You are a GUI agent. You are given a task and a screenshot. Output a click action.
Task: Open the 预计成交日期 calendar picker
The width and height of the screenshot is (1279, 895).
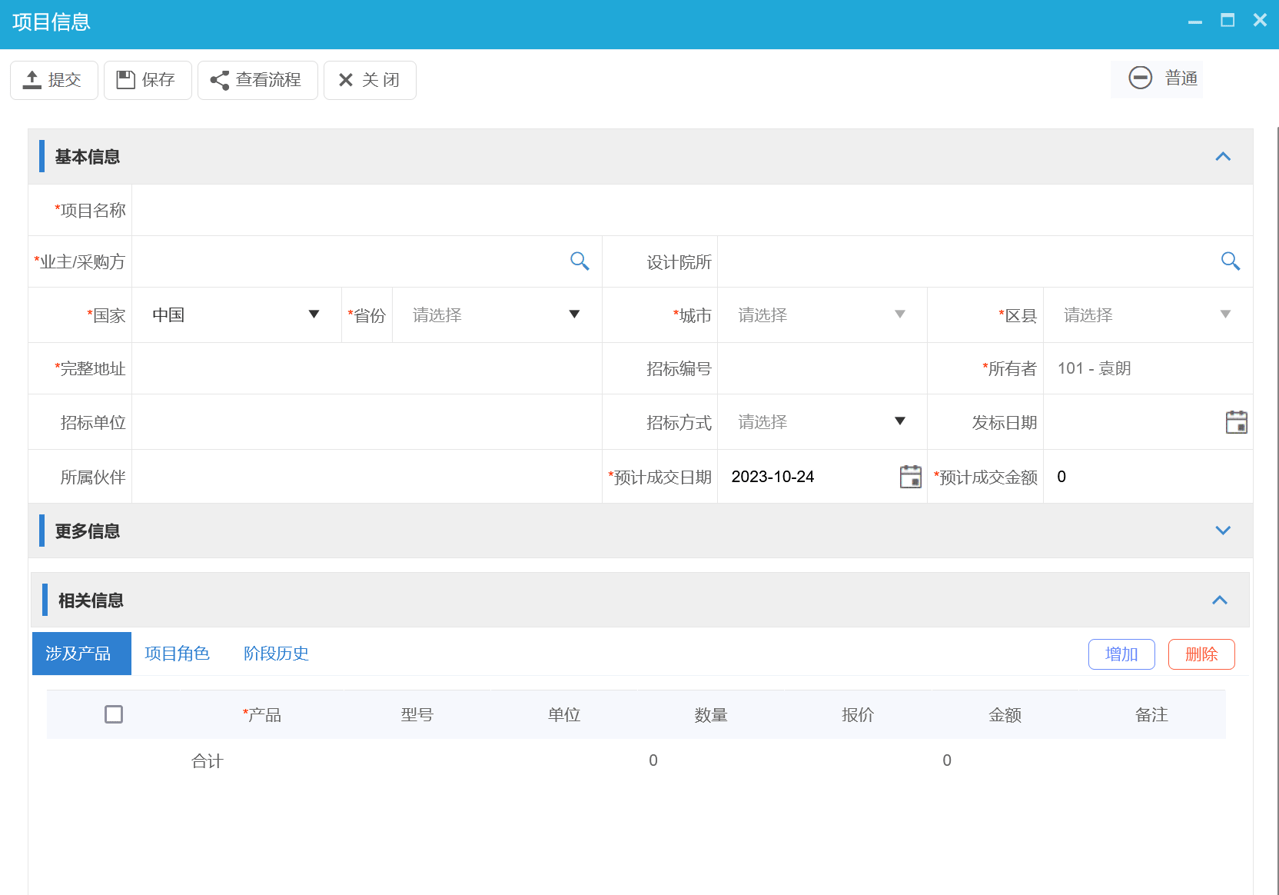click(x=910, y=477)
